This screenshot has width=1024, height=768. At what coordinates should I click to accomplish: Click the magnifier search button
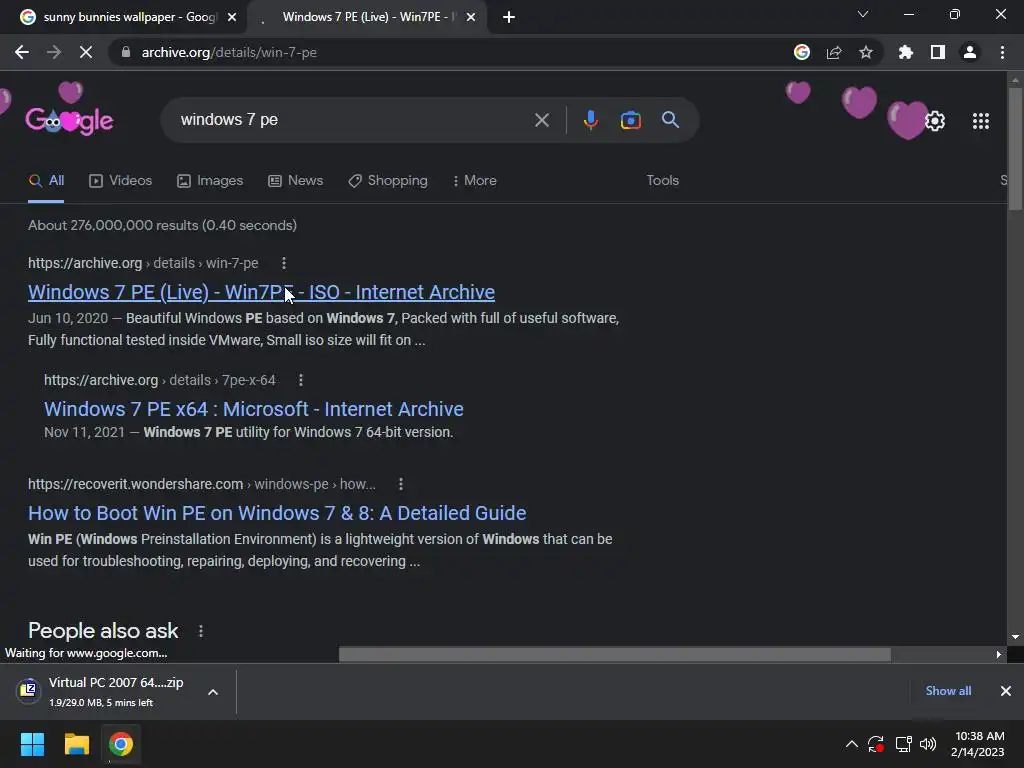pos(670,120)
